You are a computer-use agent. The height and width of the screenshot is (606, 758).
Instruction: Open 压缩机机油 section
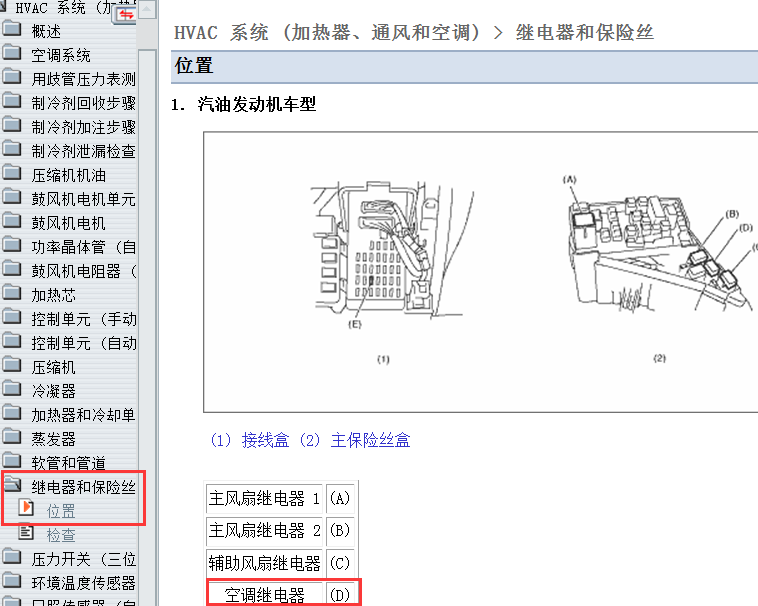pos(68,175)
